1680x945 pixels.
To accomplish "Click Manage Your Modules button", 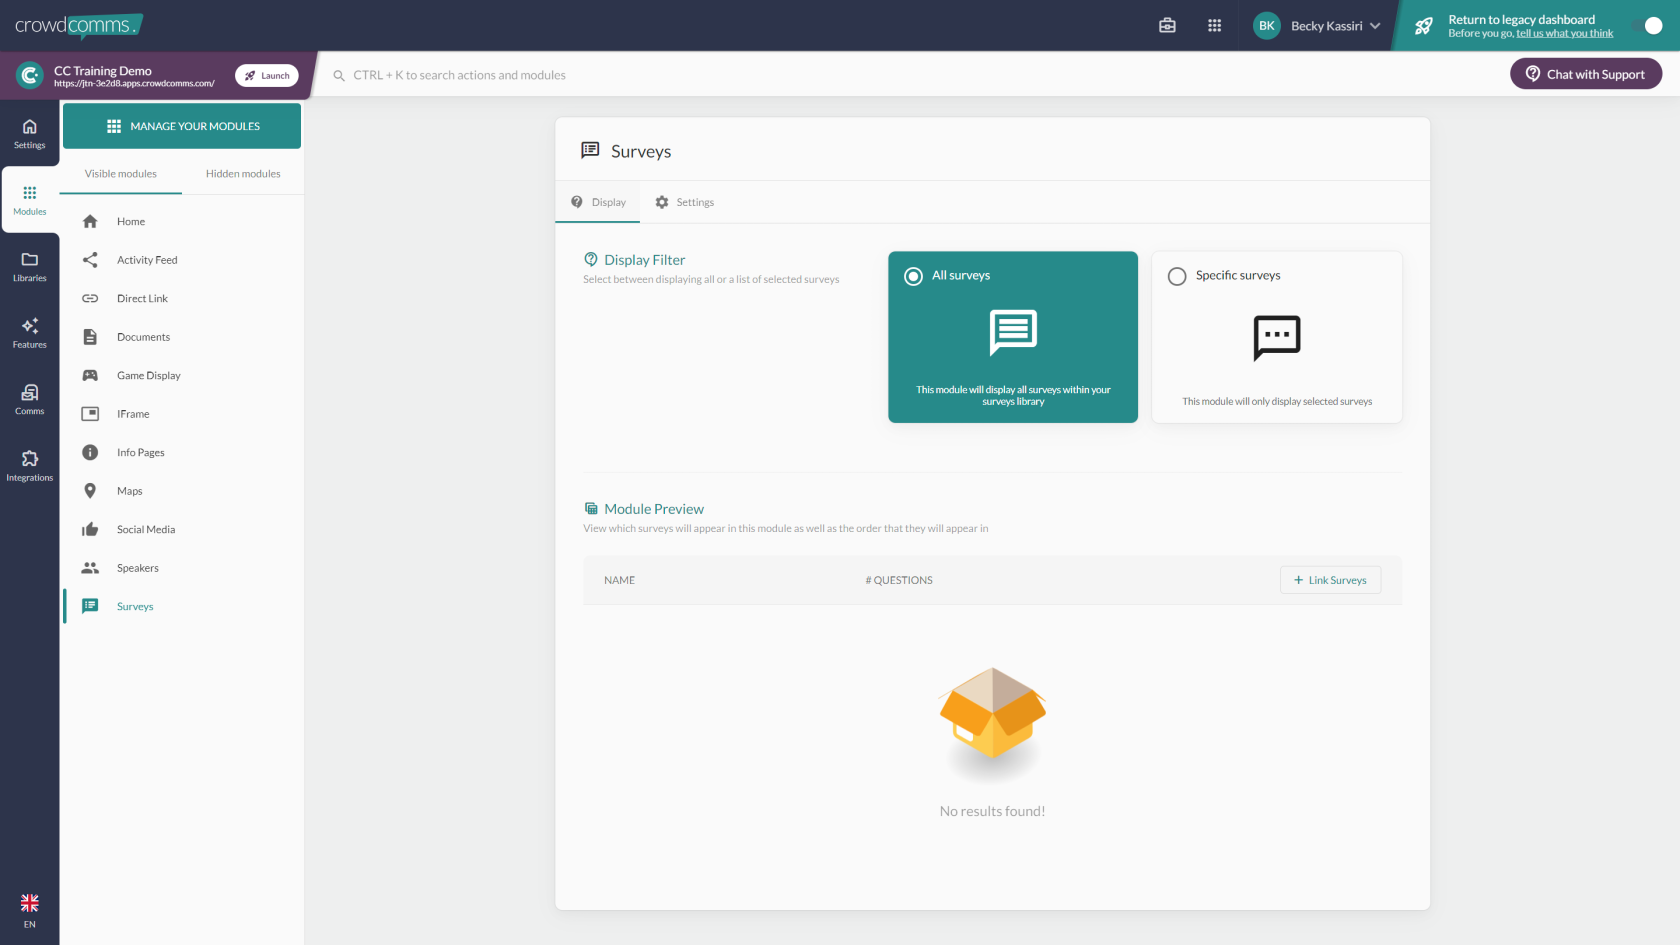I will click(182, 126).
